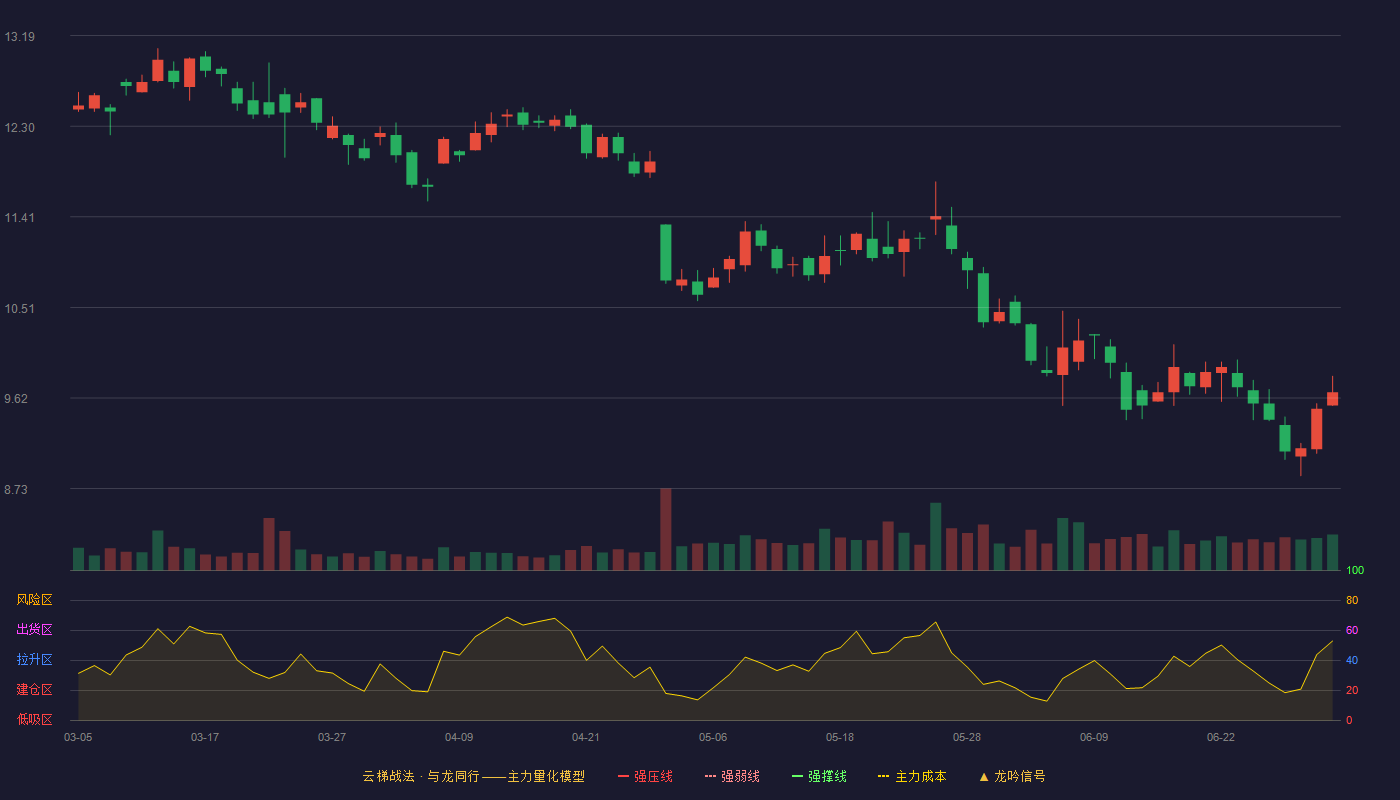
Task: Click the yellow 主力成本 dashed marker
Action: click(x=883, y=776)
